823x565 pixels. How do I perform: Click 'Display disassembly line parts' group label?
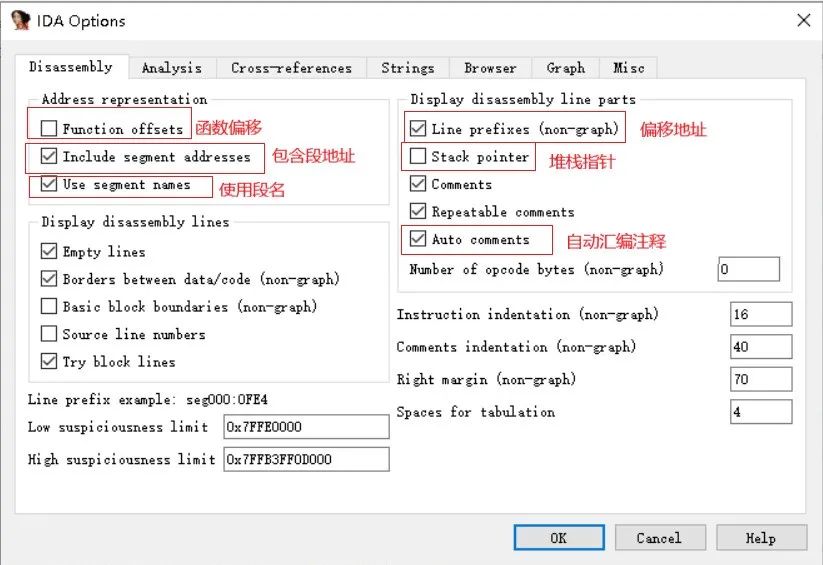tap(523, 99)
